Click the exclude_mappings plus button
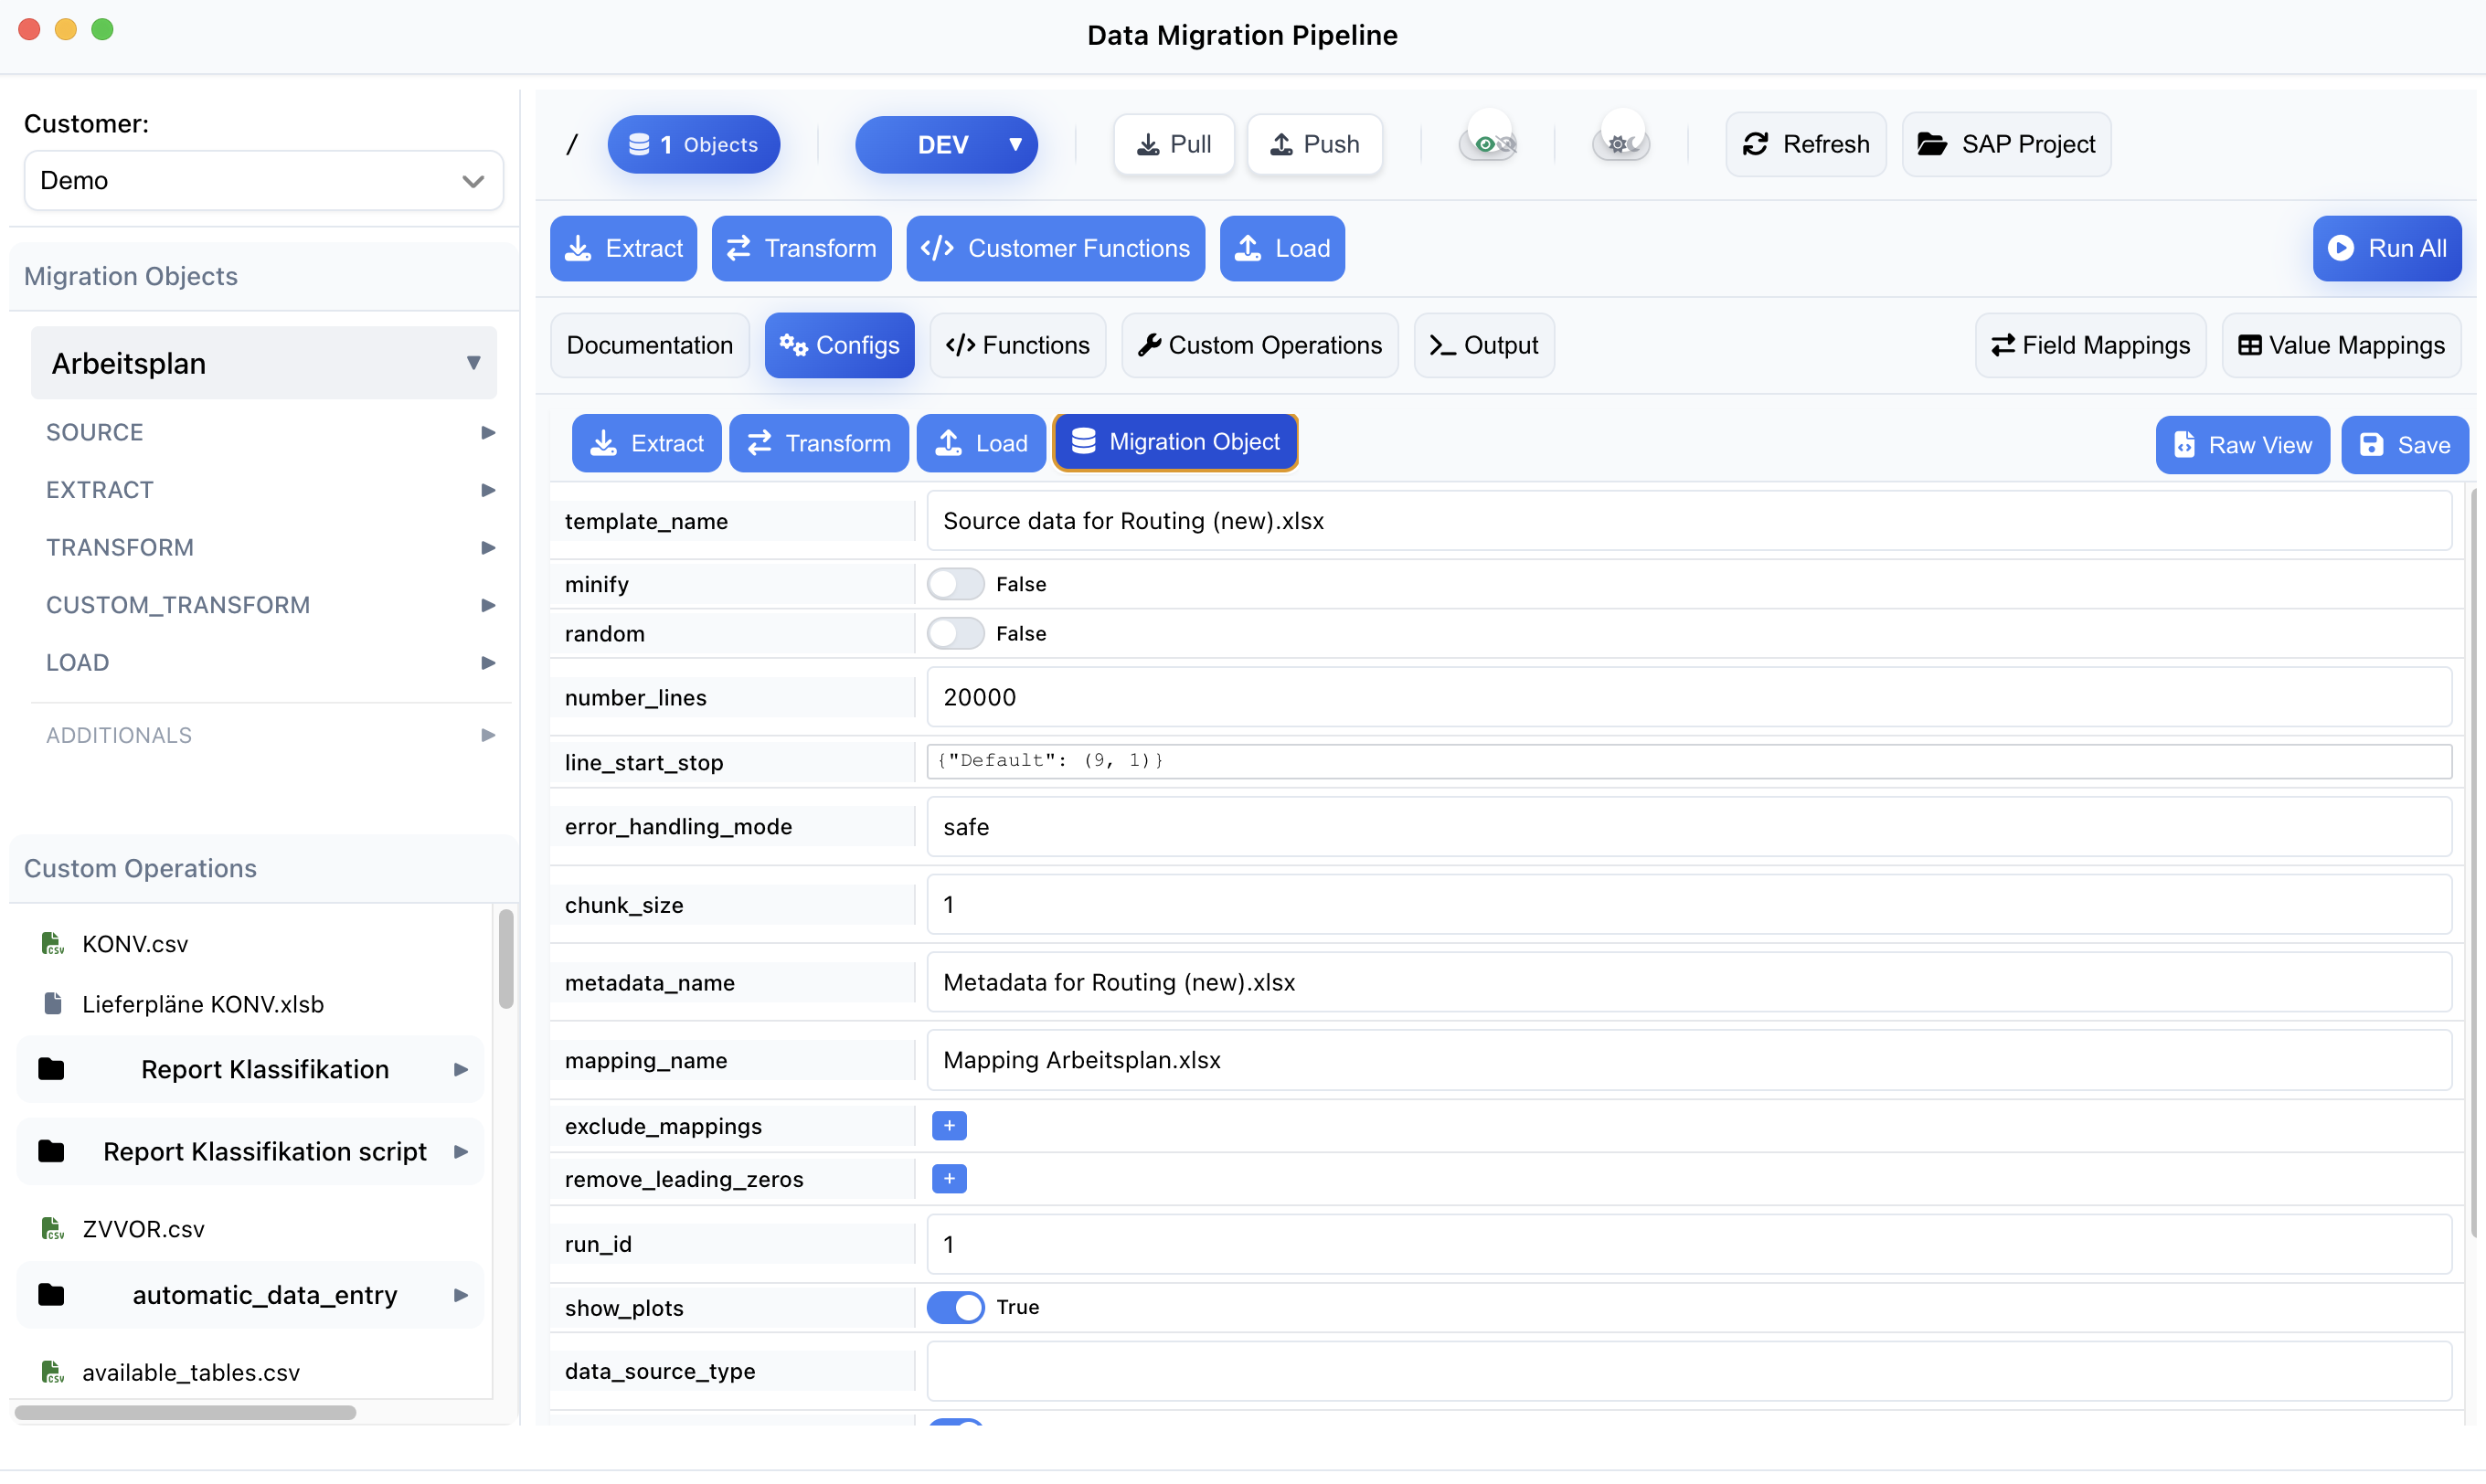This screenshot has width=2486, height=1484. pos(948,1125)
